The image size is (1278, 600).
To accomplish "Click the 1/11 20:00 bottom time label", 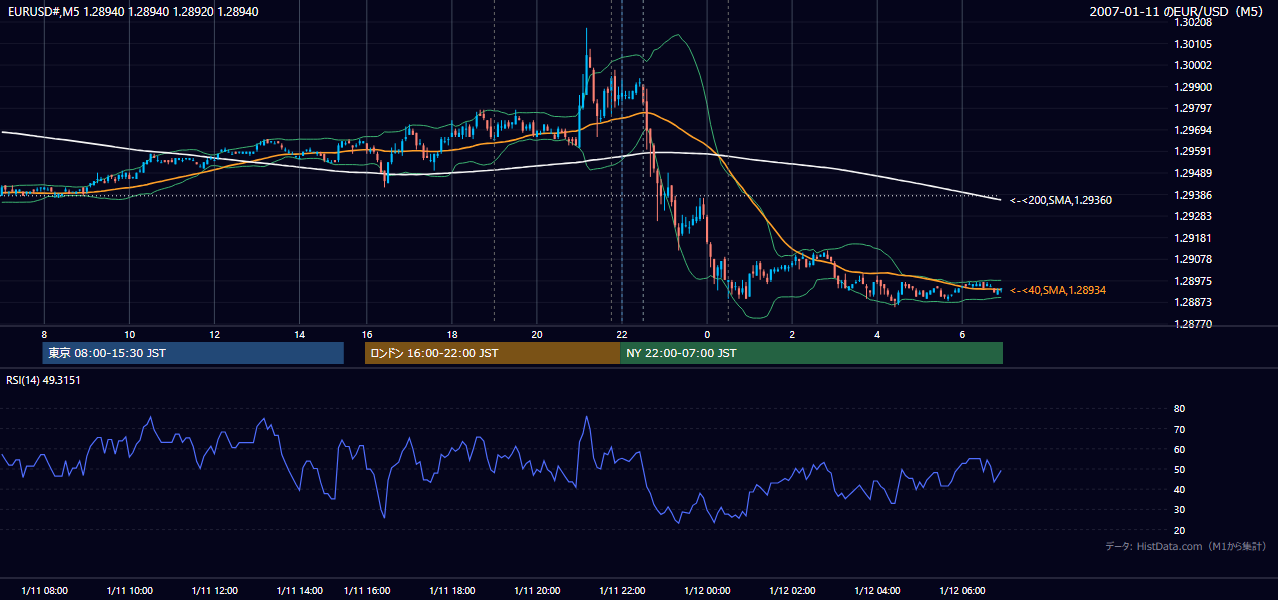I will coord(537,590).
